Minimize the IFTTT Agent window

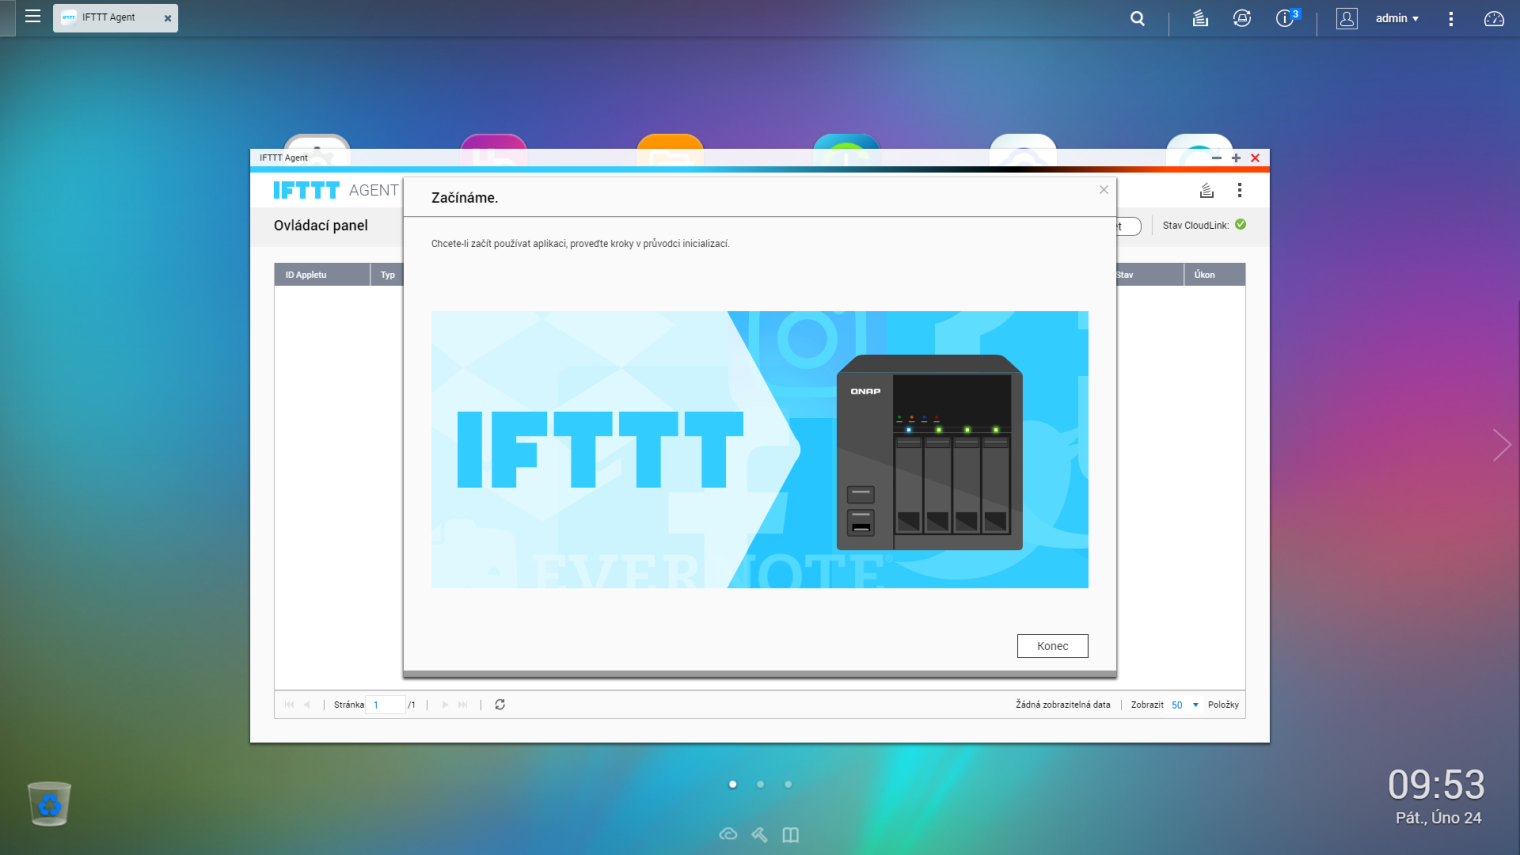[x=1216, y=158]
